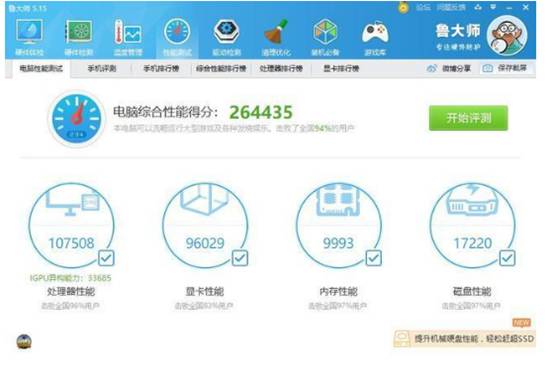
Task: Toggle the disk performance checkbox
Action: [x=507, y=258]
